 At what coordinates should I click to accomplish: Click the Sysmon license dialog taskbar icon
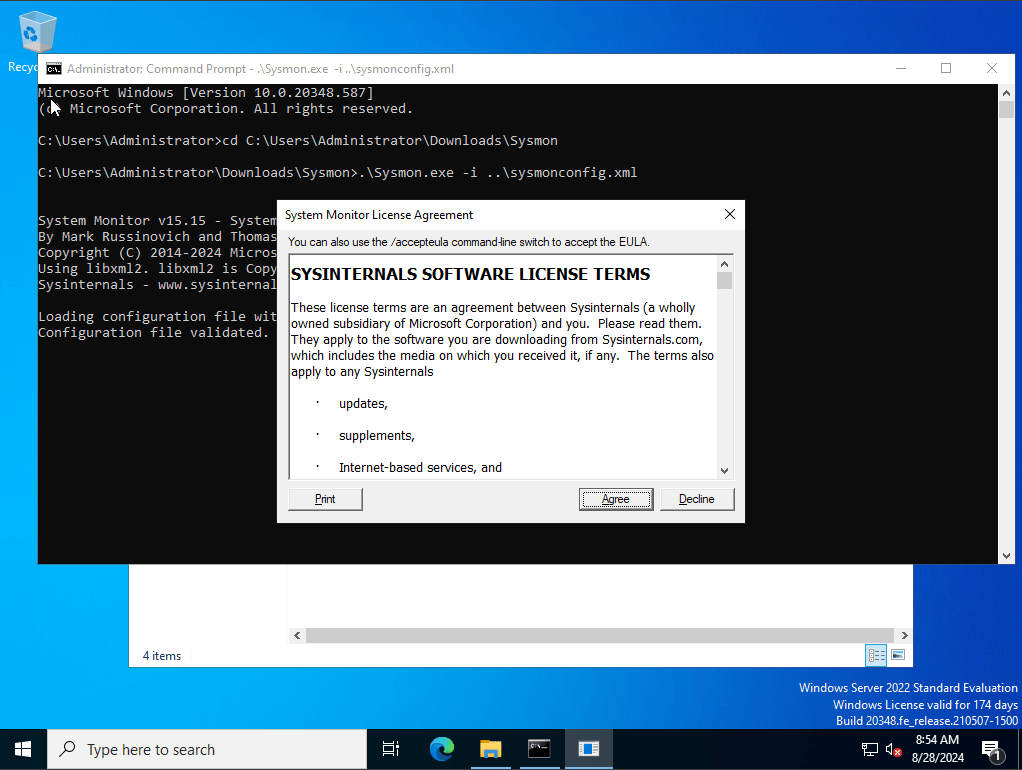(589, 749)
